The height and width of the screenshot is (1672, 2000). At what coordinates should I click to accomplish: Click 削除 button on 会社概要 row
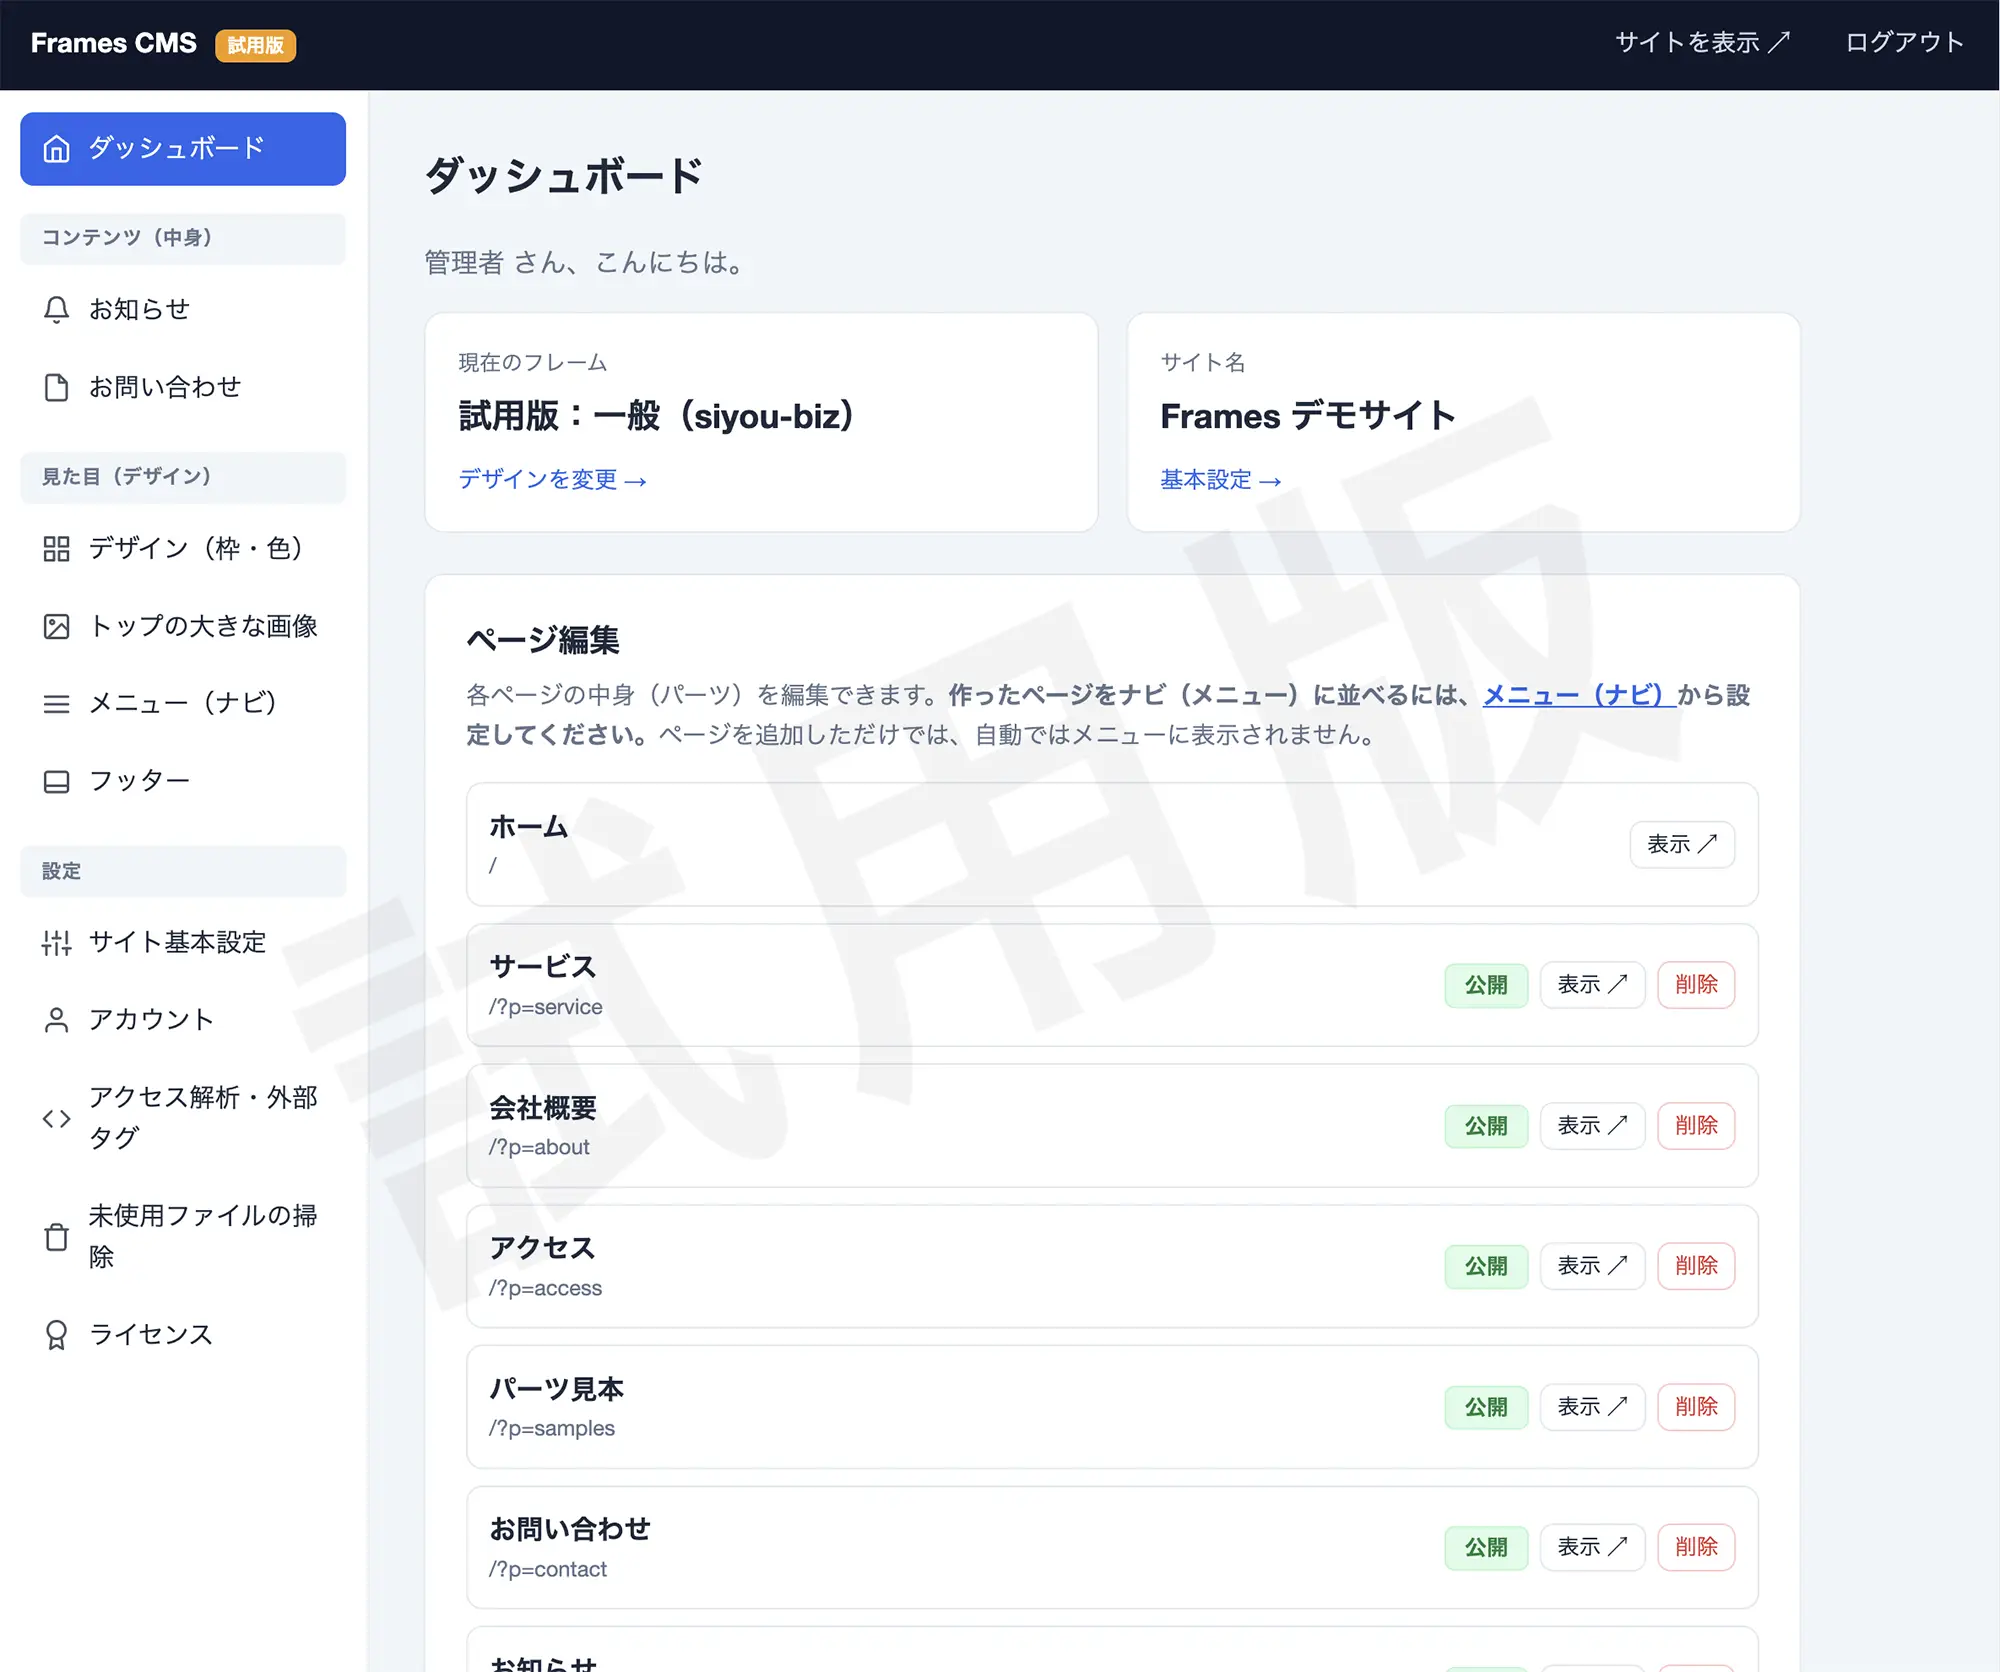pos(1696,1127)
